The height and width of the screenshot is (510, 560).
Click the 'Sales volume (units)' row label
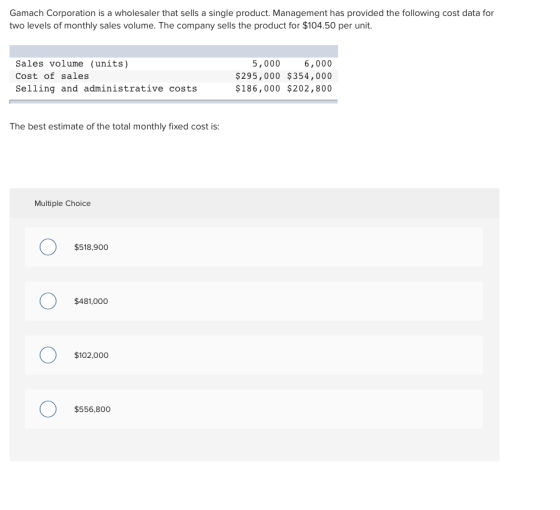tap(72, 64)
